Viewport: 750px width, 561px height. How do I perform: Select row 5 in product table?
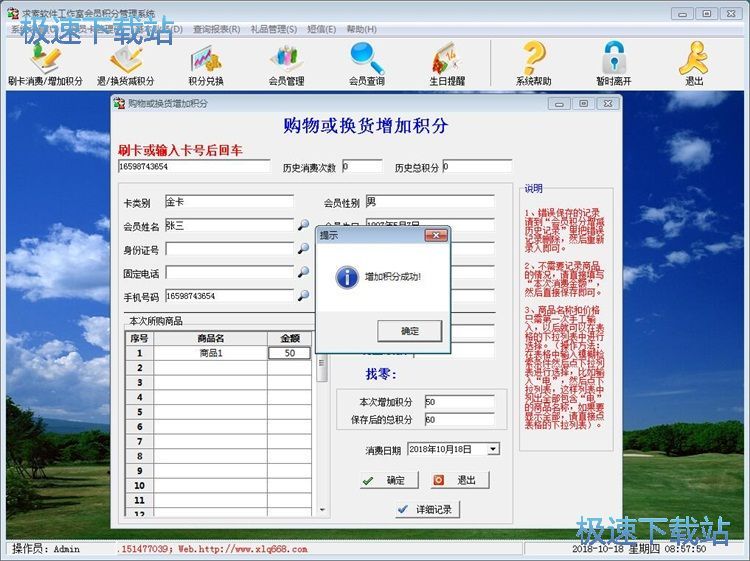218,412
